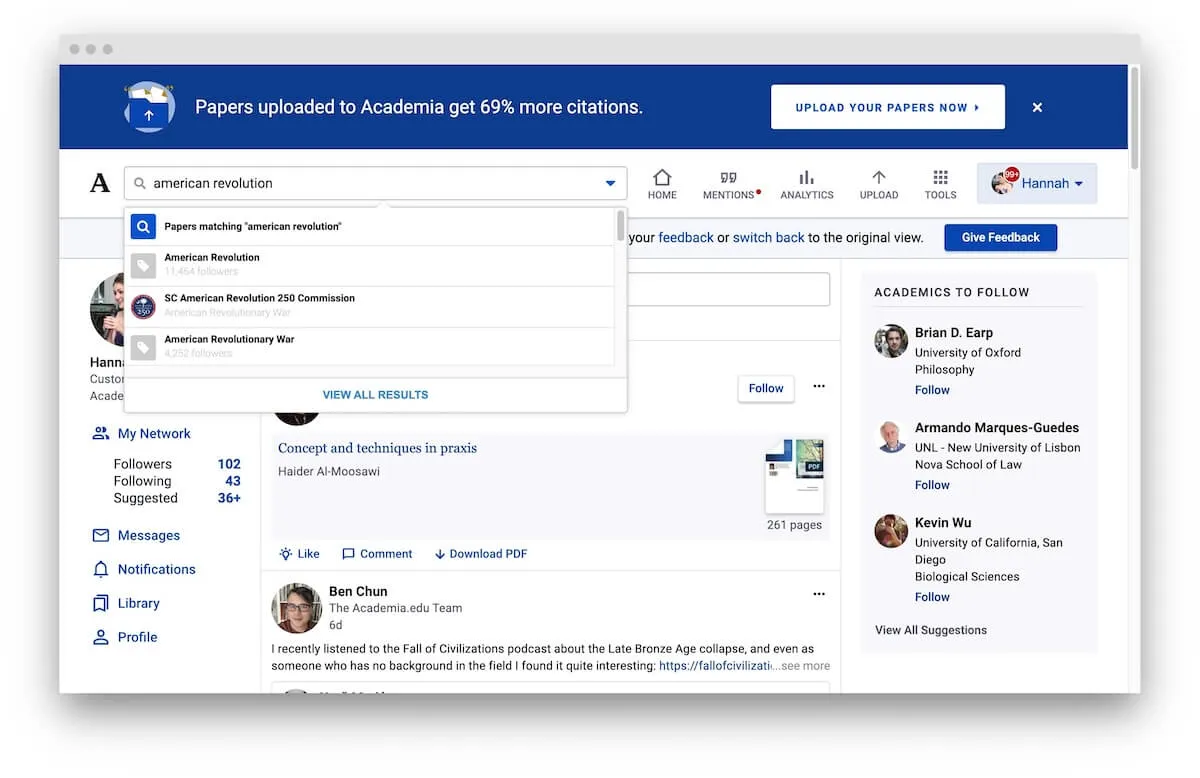Click SC 250 Commission logo thumbnail
Screen dimensions: 1200x778
click(x=144, y=306)
